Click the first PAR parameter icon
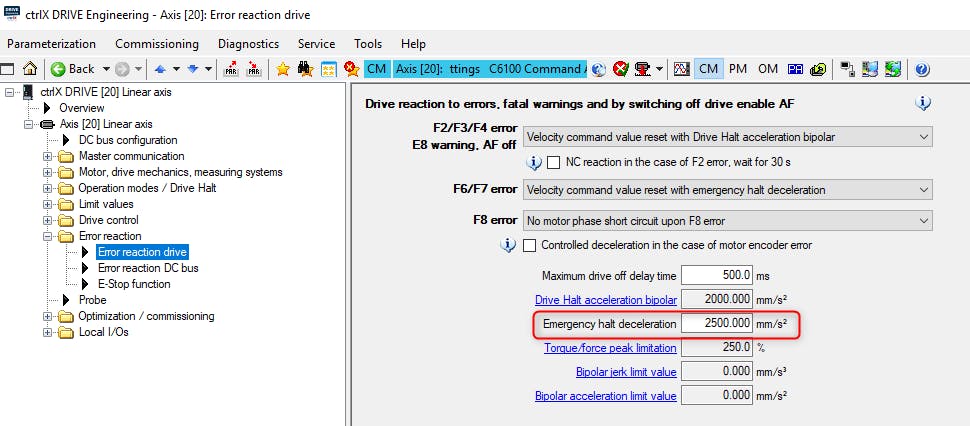Screen dimensions: 970x426 click(231, 69)
